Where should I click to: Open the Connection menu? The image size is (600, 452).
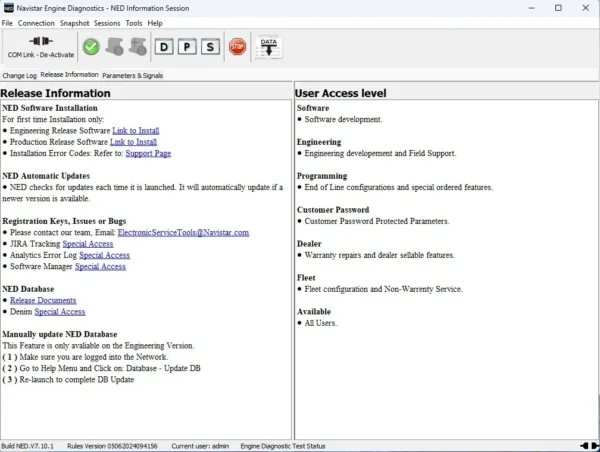point(36,23)
